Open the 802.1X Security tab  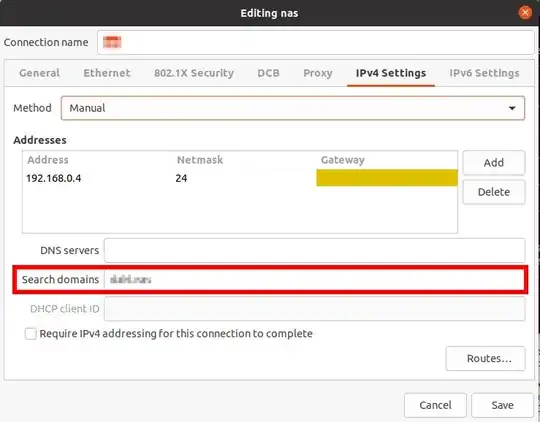pyautogui.click(x=194, y=73)
